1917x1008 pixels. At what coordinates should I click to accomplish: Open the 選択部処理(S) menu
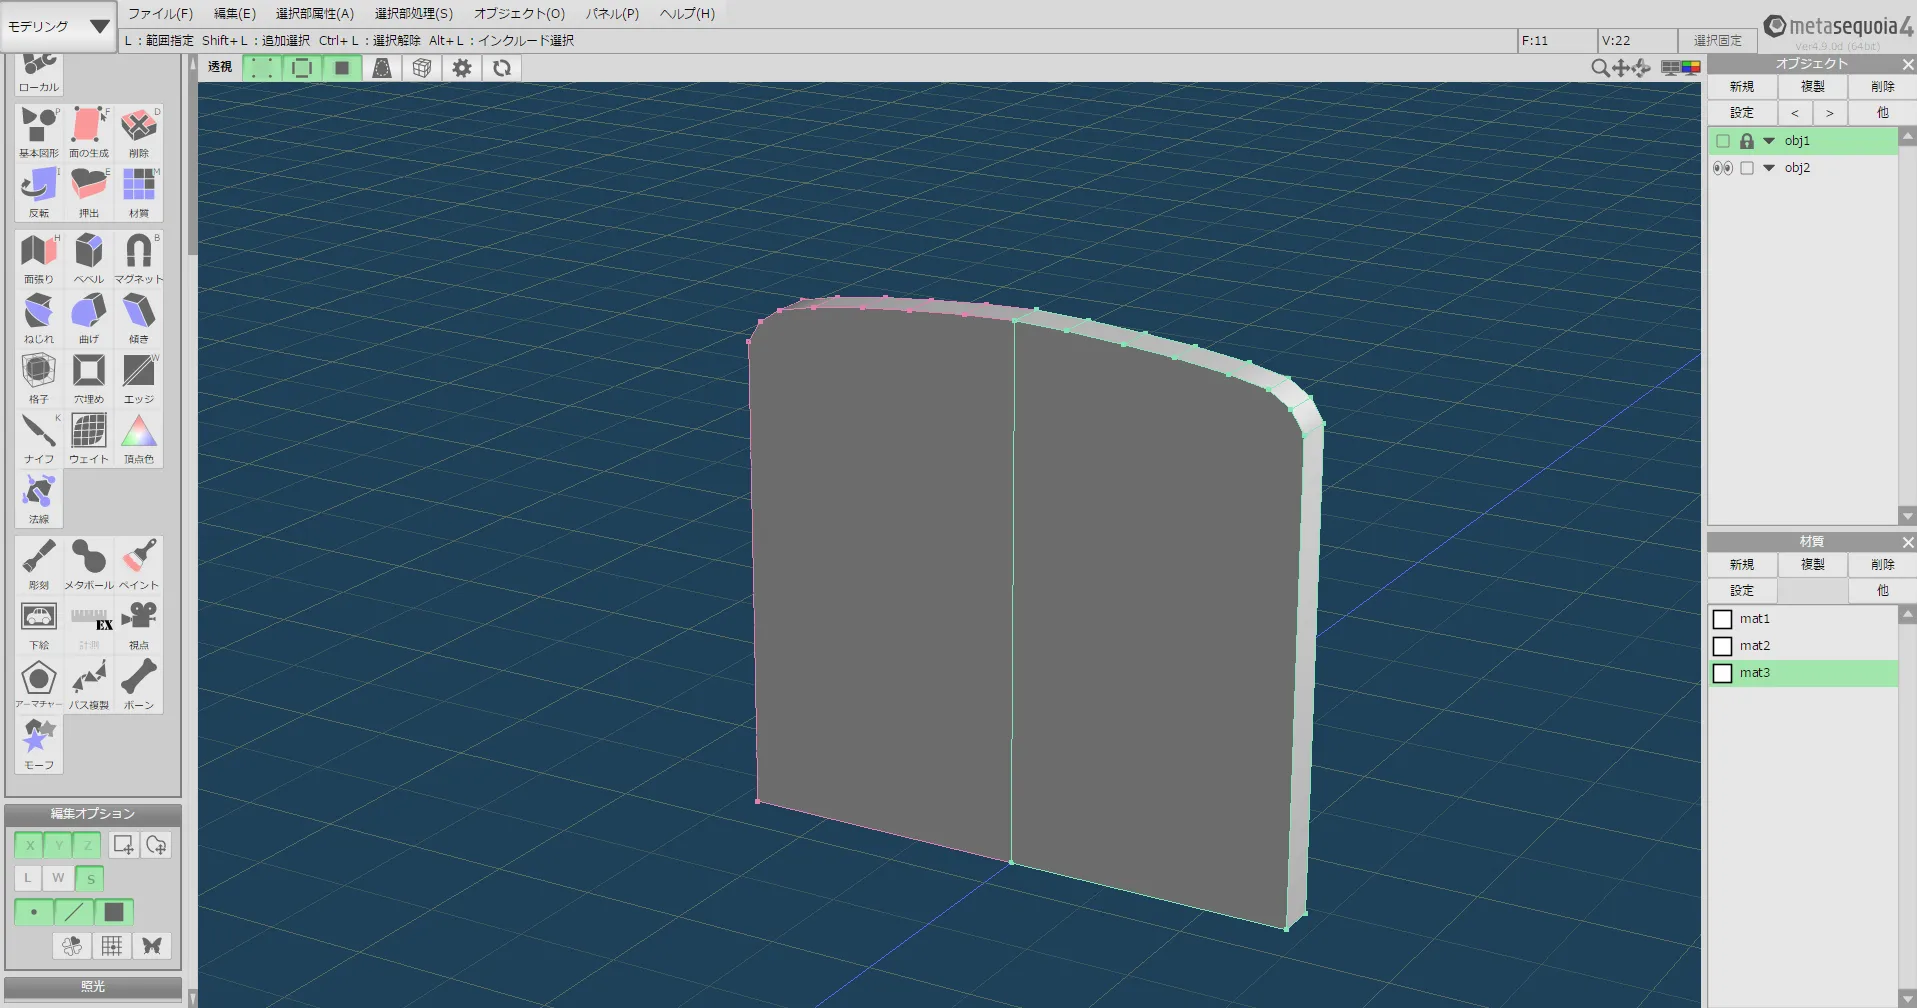(413, 14)
